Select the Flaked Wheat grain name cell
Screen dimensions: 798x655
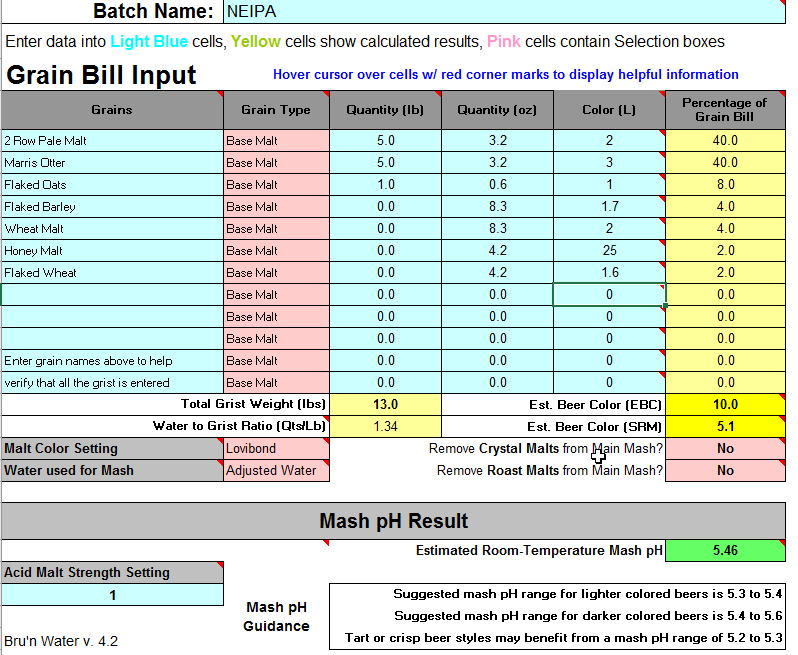(112, 273)
